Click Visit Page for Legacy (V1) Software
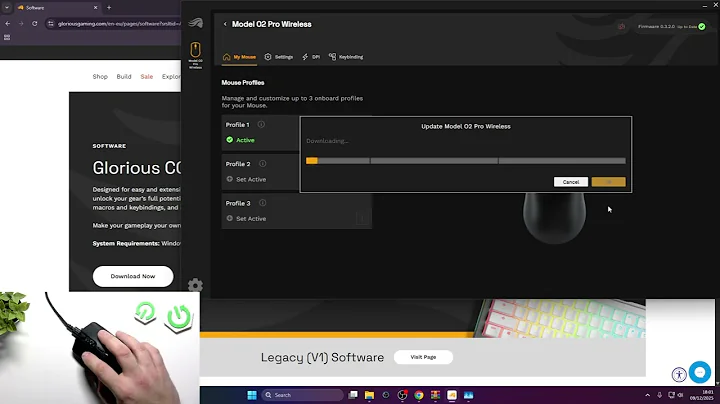The width and height of the screenshot is (720, 404). 423,357
